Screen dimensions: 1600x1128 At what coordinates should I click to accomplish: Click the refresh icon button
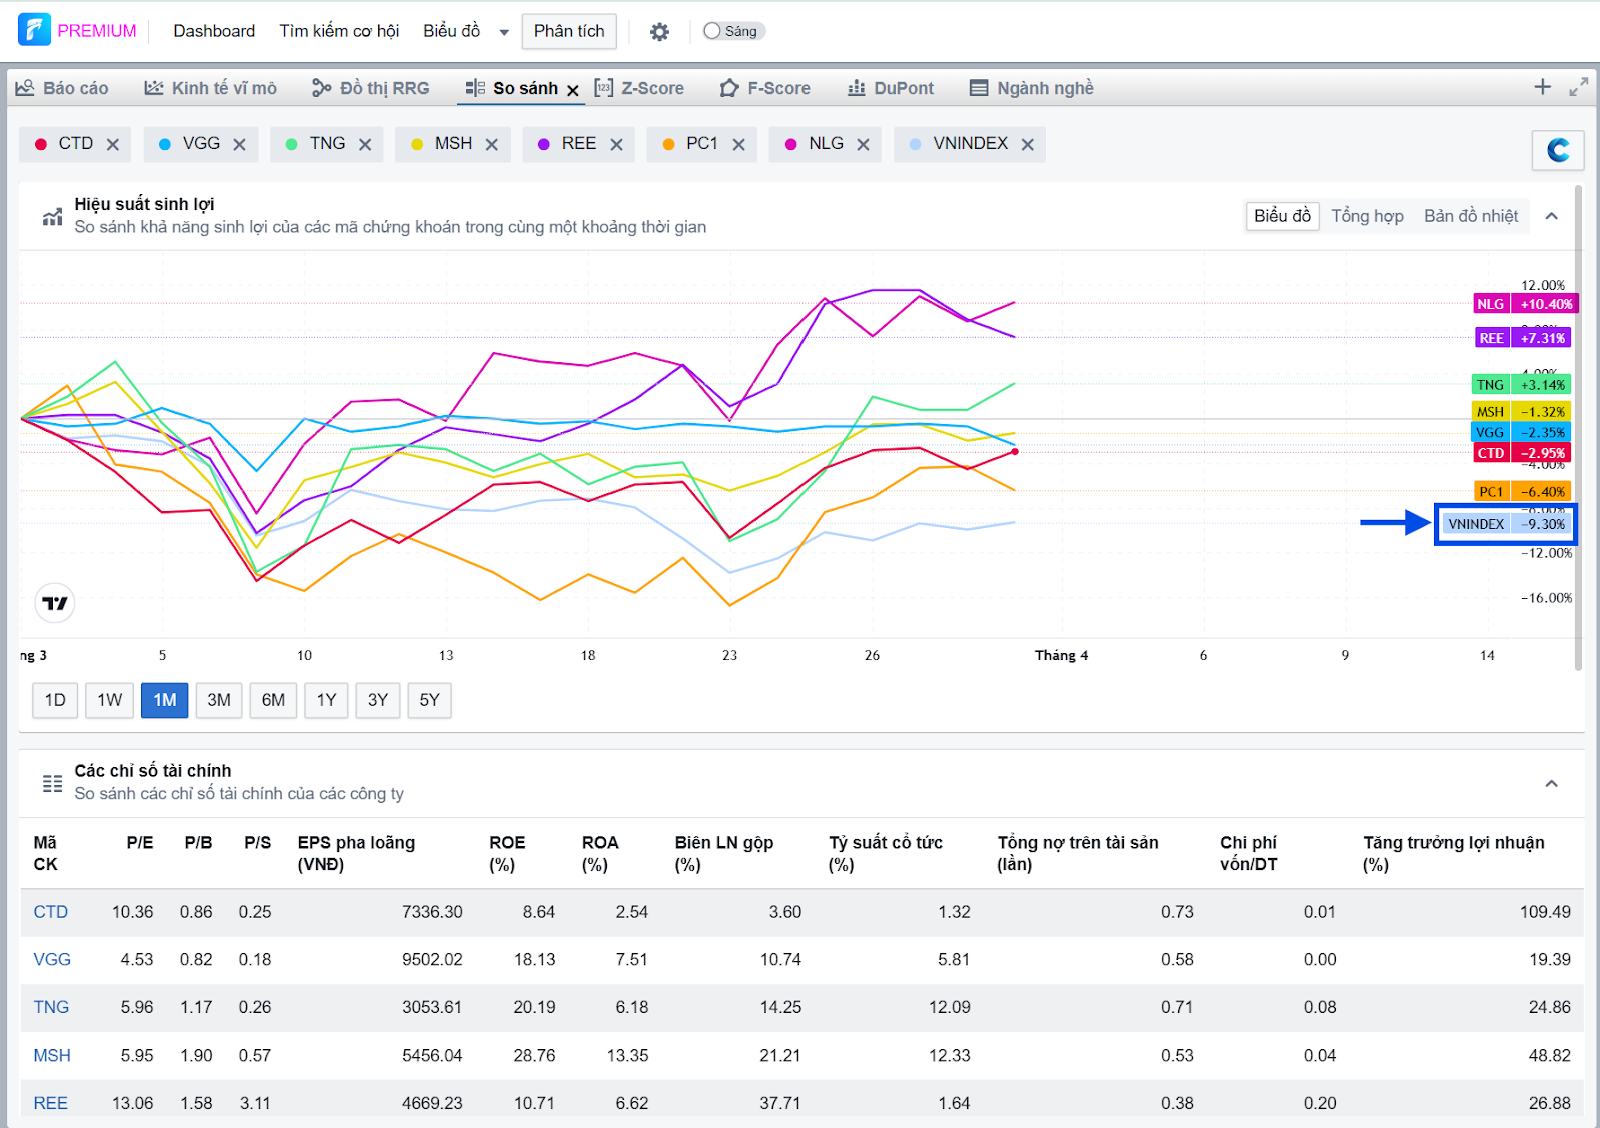[1557, 150]
